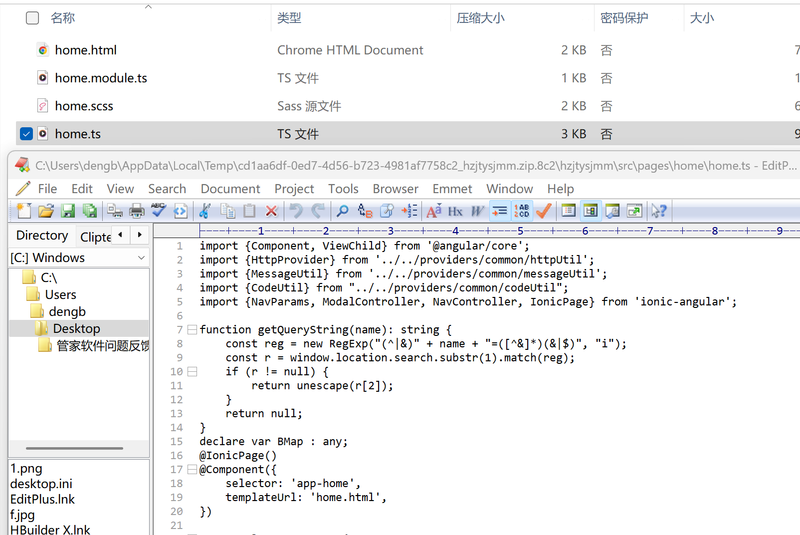Collapse the getQueryString function fold marker
This screenshot has height=535, width=800.
[x=190, y=328]
